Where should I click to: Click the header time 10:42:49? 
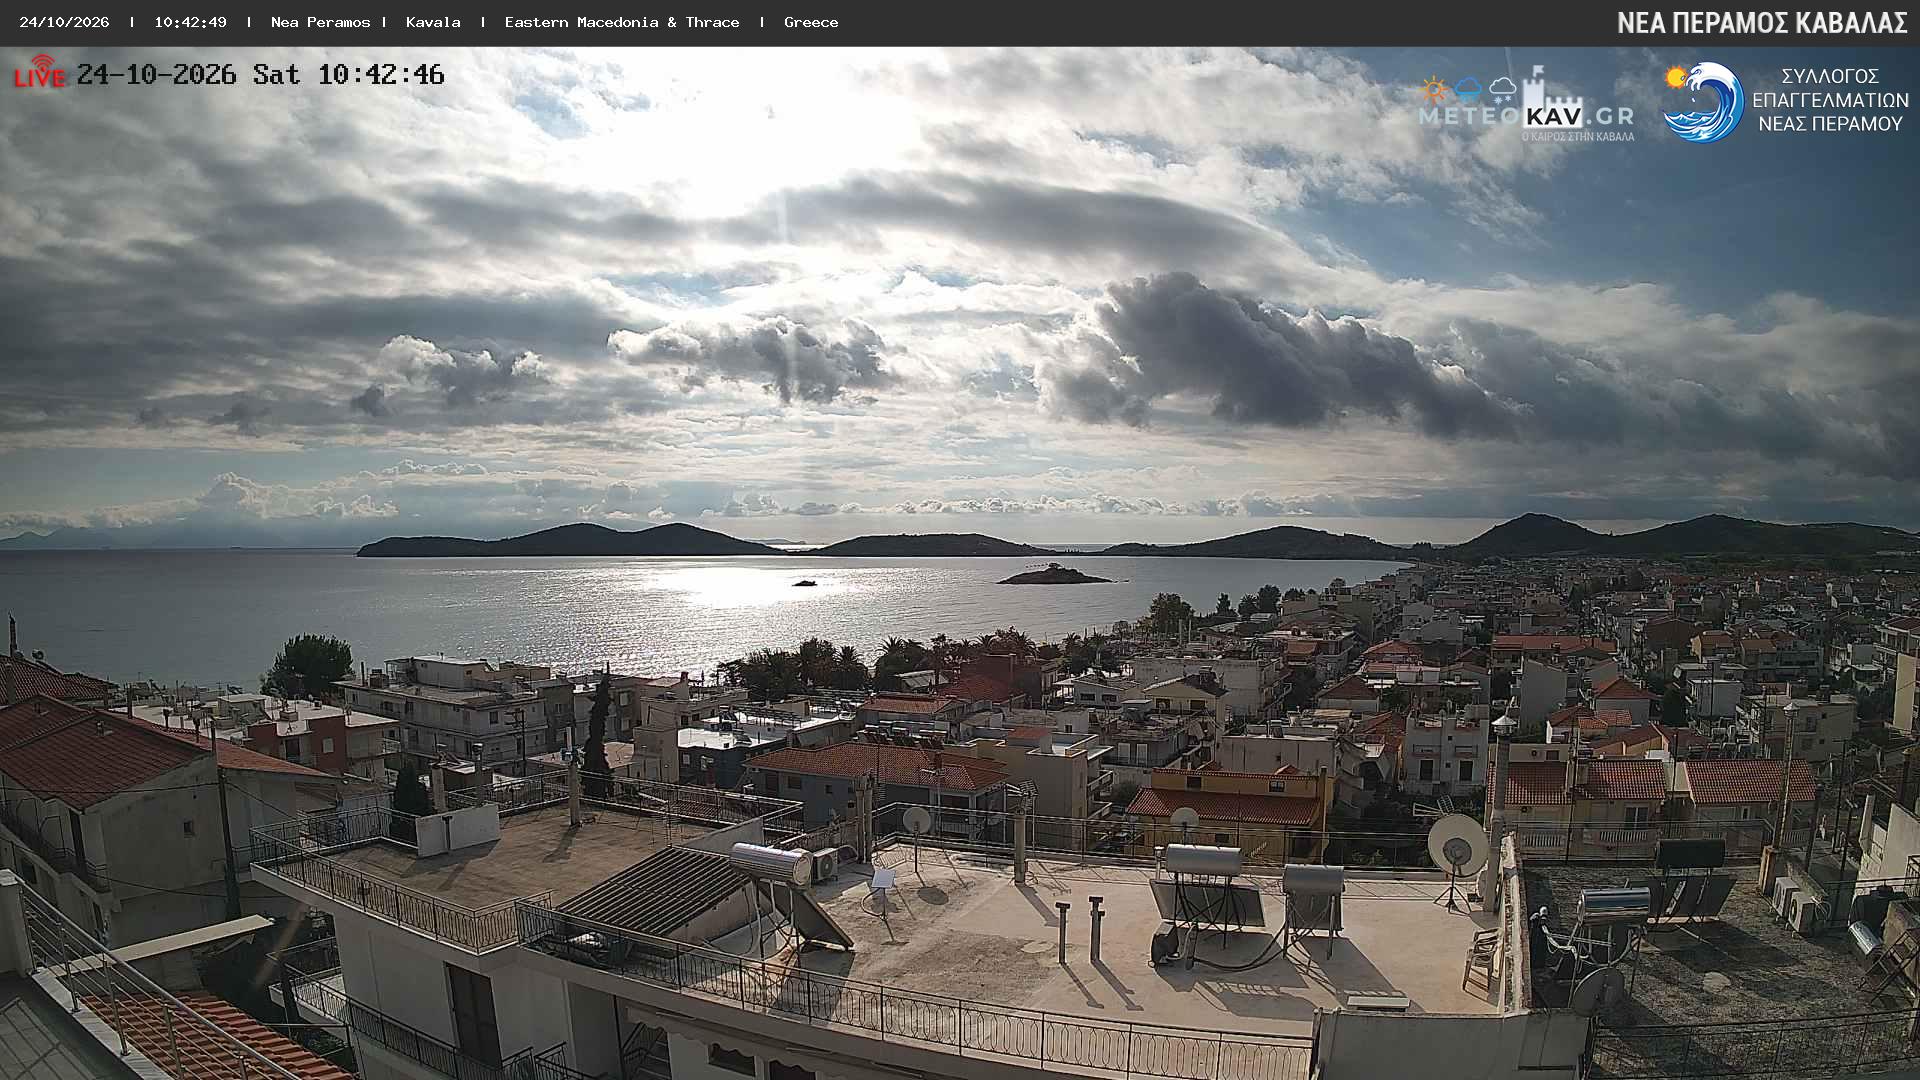(x=190, y=22)
